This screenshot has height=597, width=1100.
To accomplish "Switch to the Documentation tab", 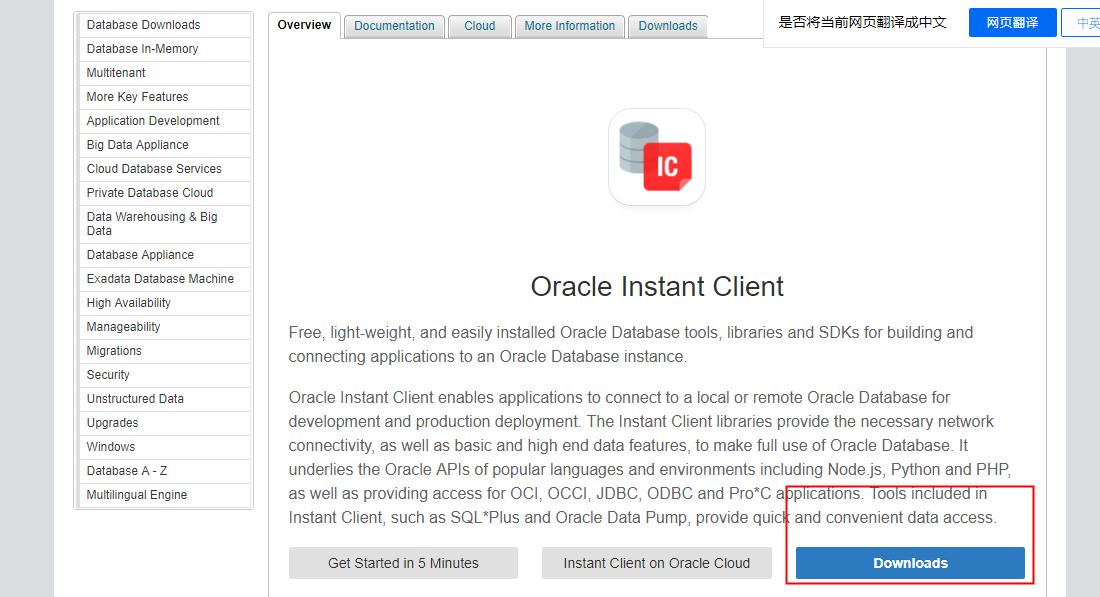I will [394, 26].
